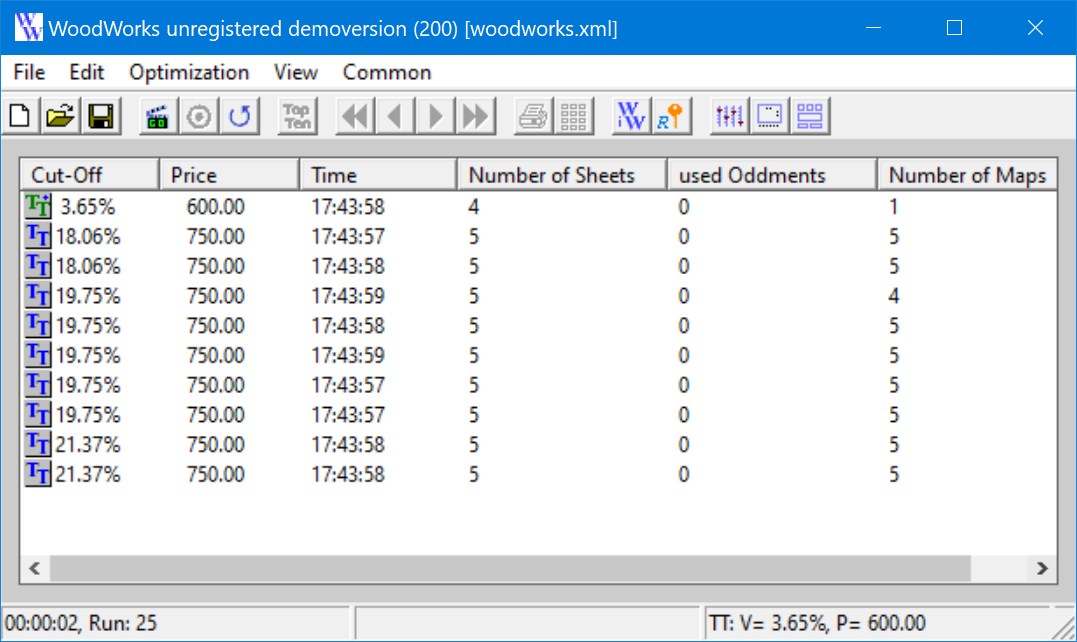Image resolution: width=1077 pixels, height=642 pixels.
Task: Open the sliders settings icon
Action: tap(729, 116)
